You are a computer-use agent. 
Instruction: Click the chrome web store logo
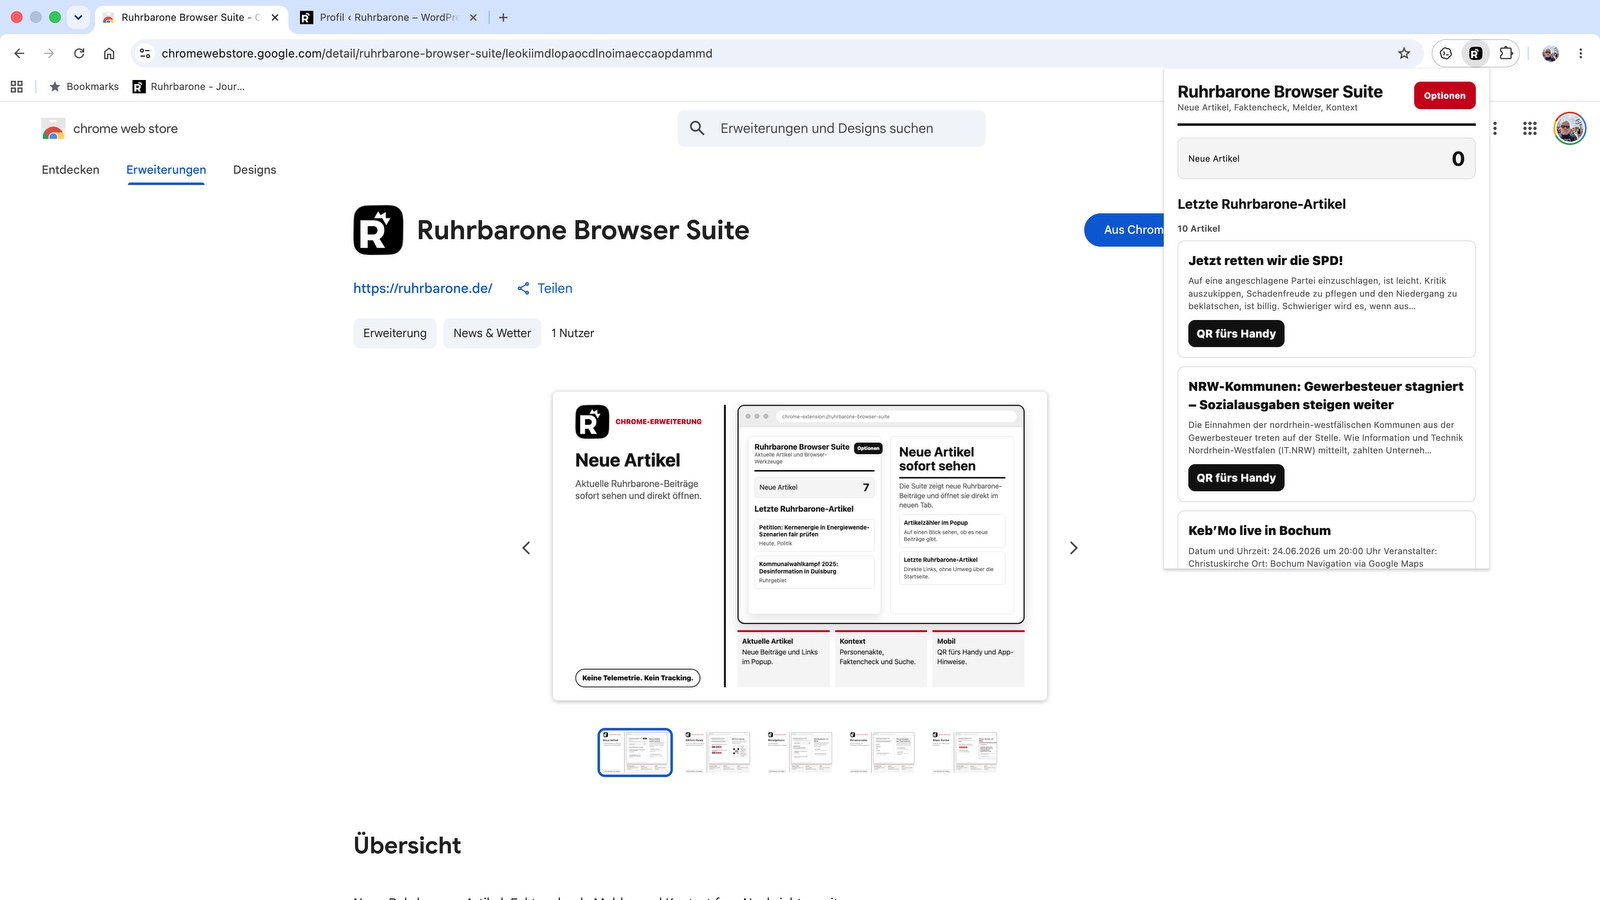click(110, 129)
